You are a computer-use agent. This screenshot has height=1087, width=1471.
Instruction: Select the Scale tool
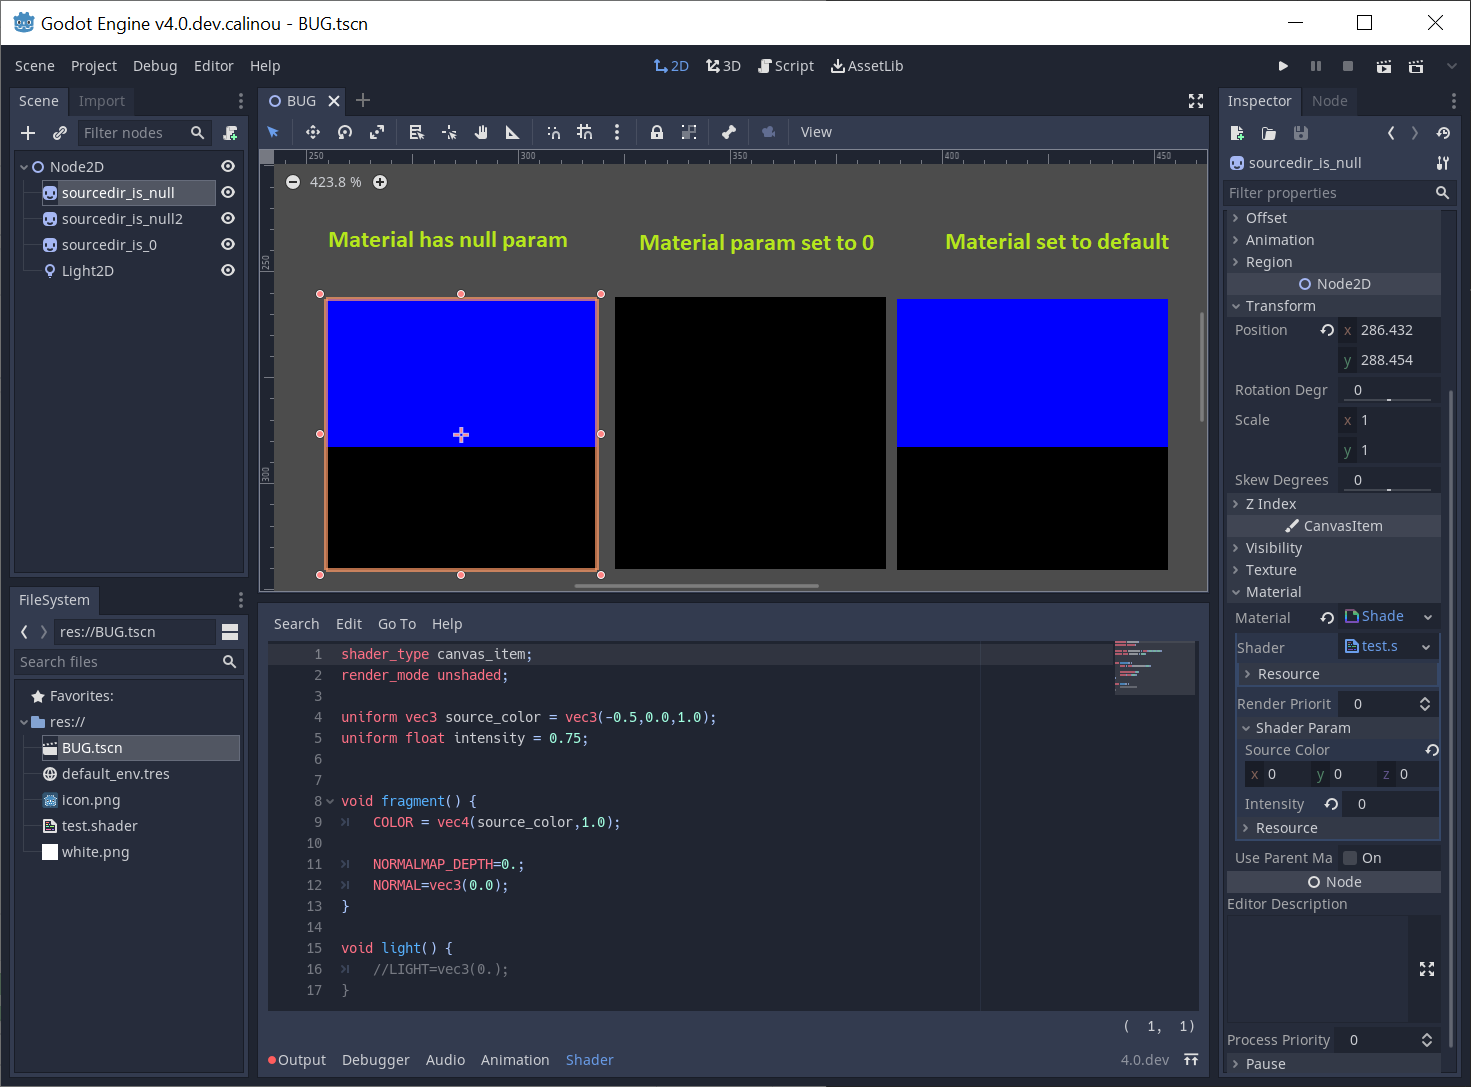(377, 131)
